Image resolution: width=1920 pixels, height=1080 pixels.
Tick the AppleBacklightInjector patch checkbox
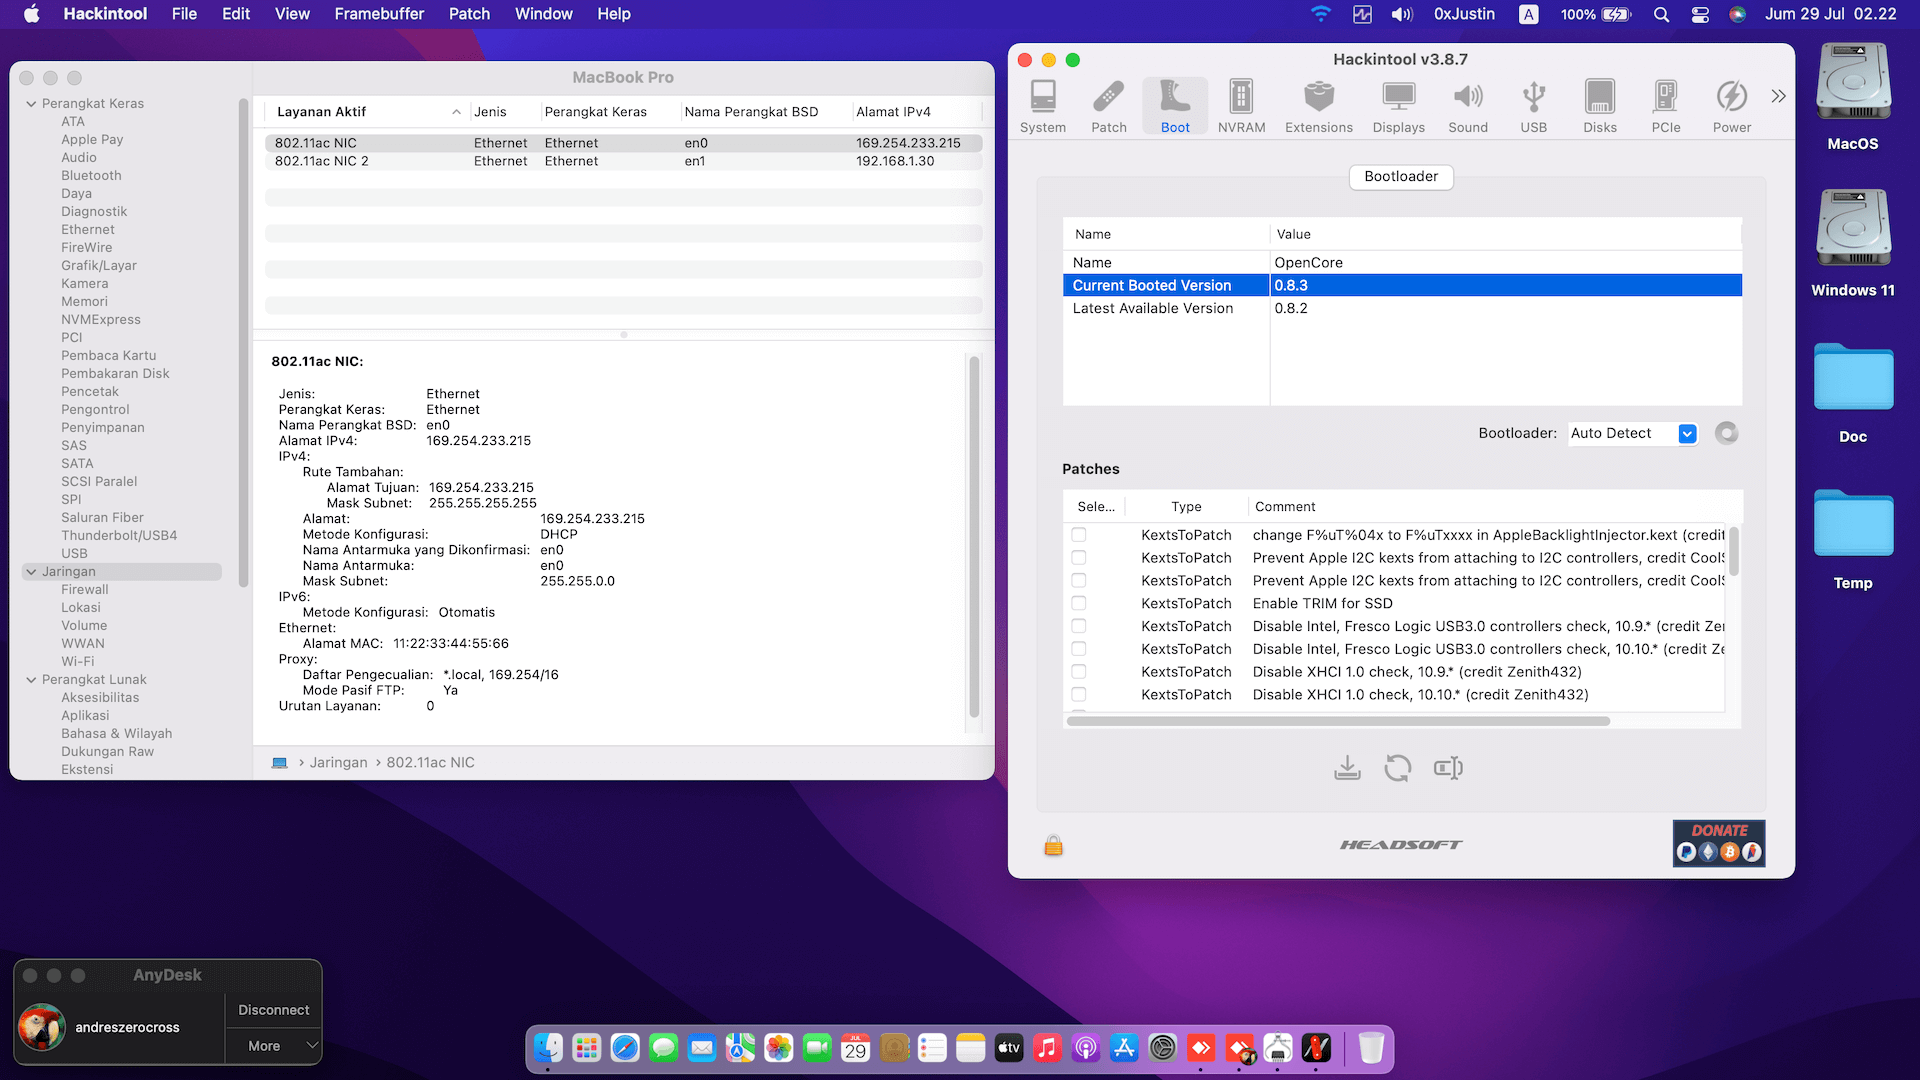click(x=1079, y=535)
